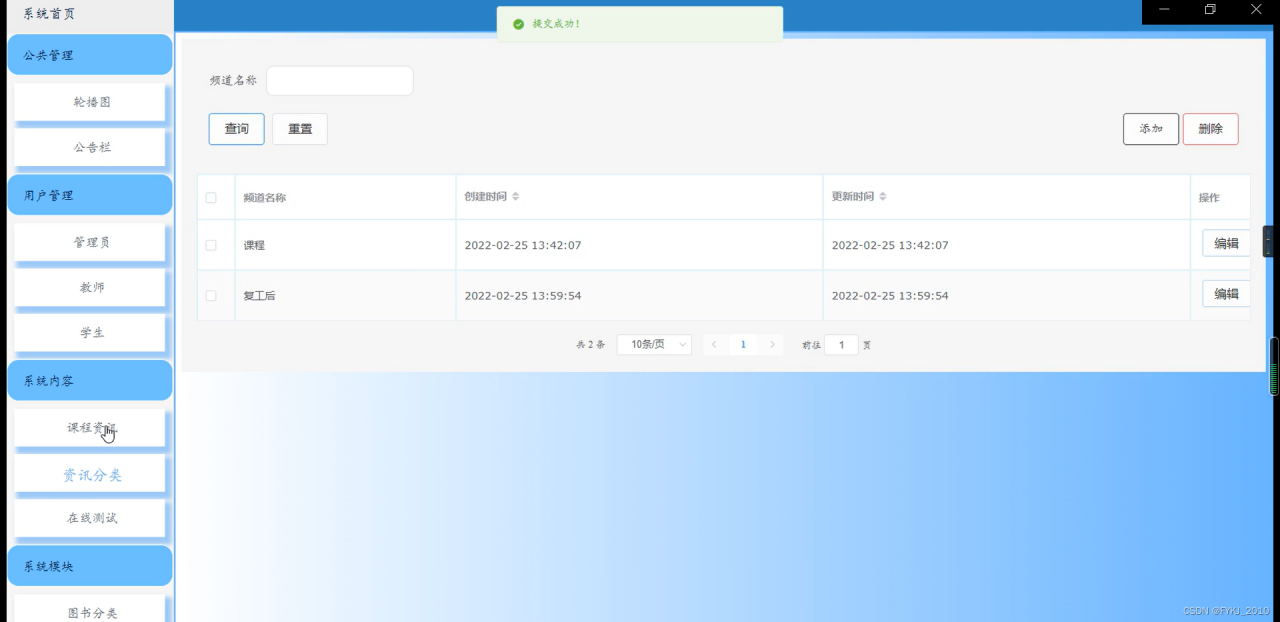
Task: Click the 删除 button
Action: point(1211,129)
